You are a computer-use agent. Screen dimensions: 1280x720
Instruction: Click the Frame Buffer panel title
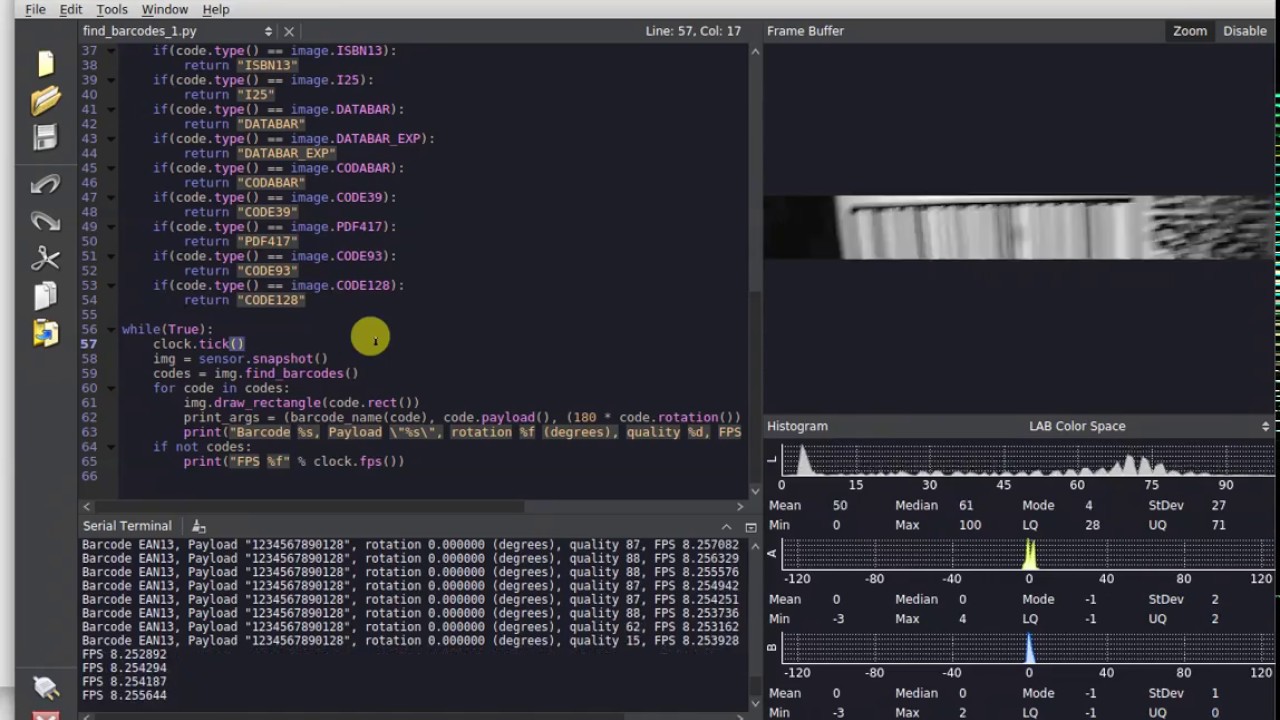click(805, 31)
